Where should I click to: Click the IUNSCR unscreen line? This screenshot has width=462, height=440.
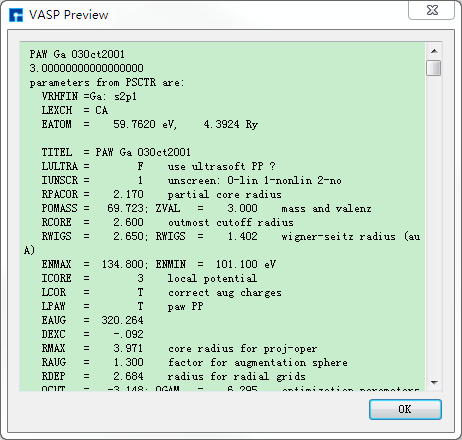[x=191, y=180]
